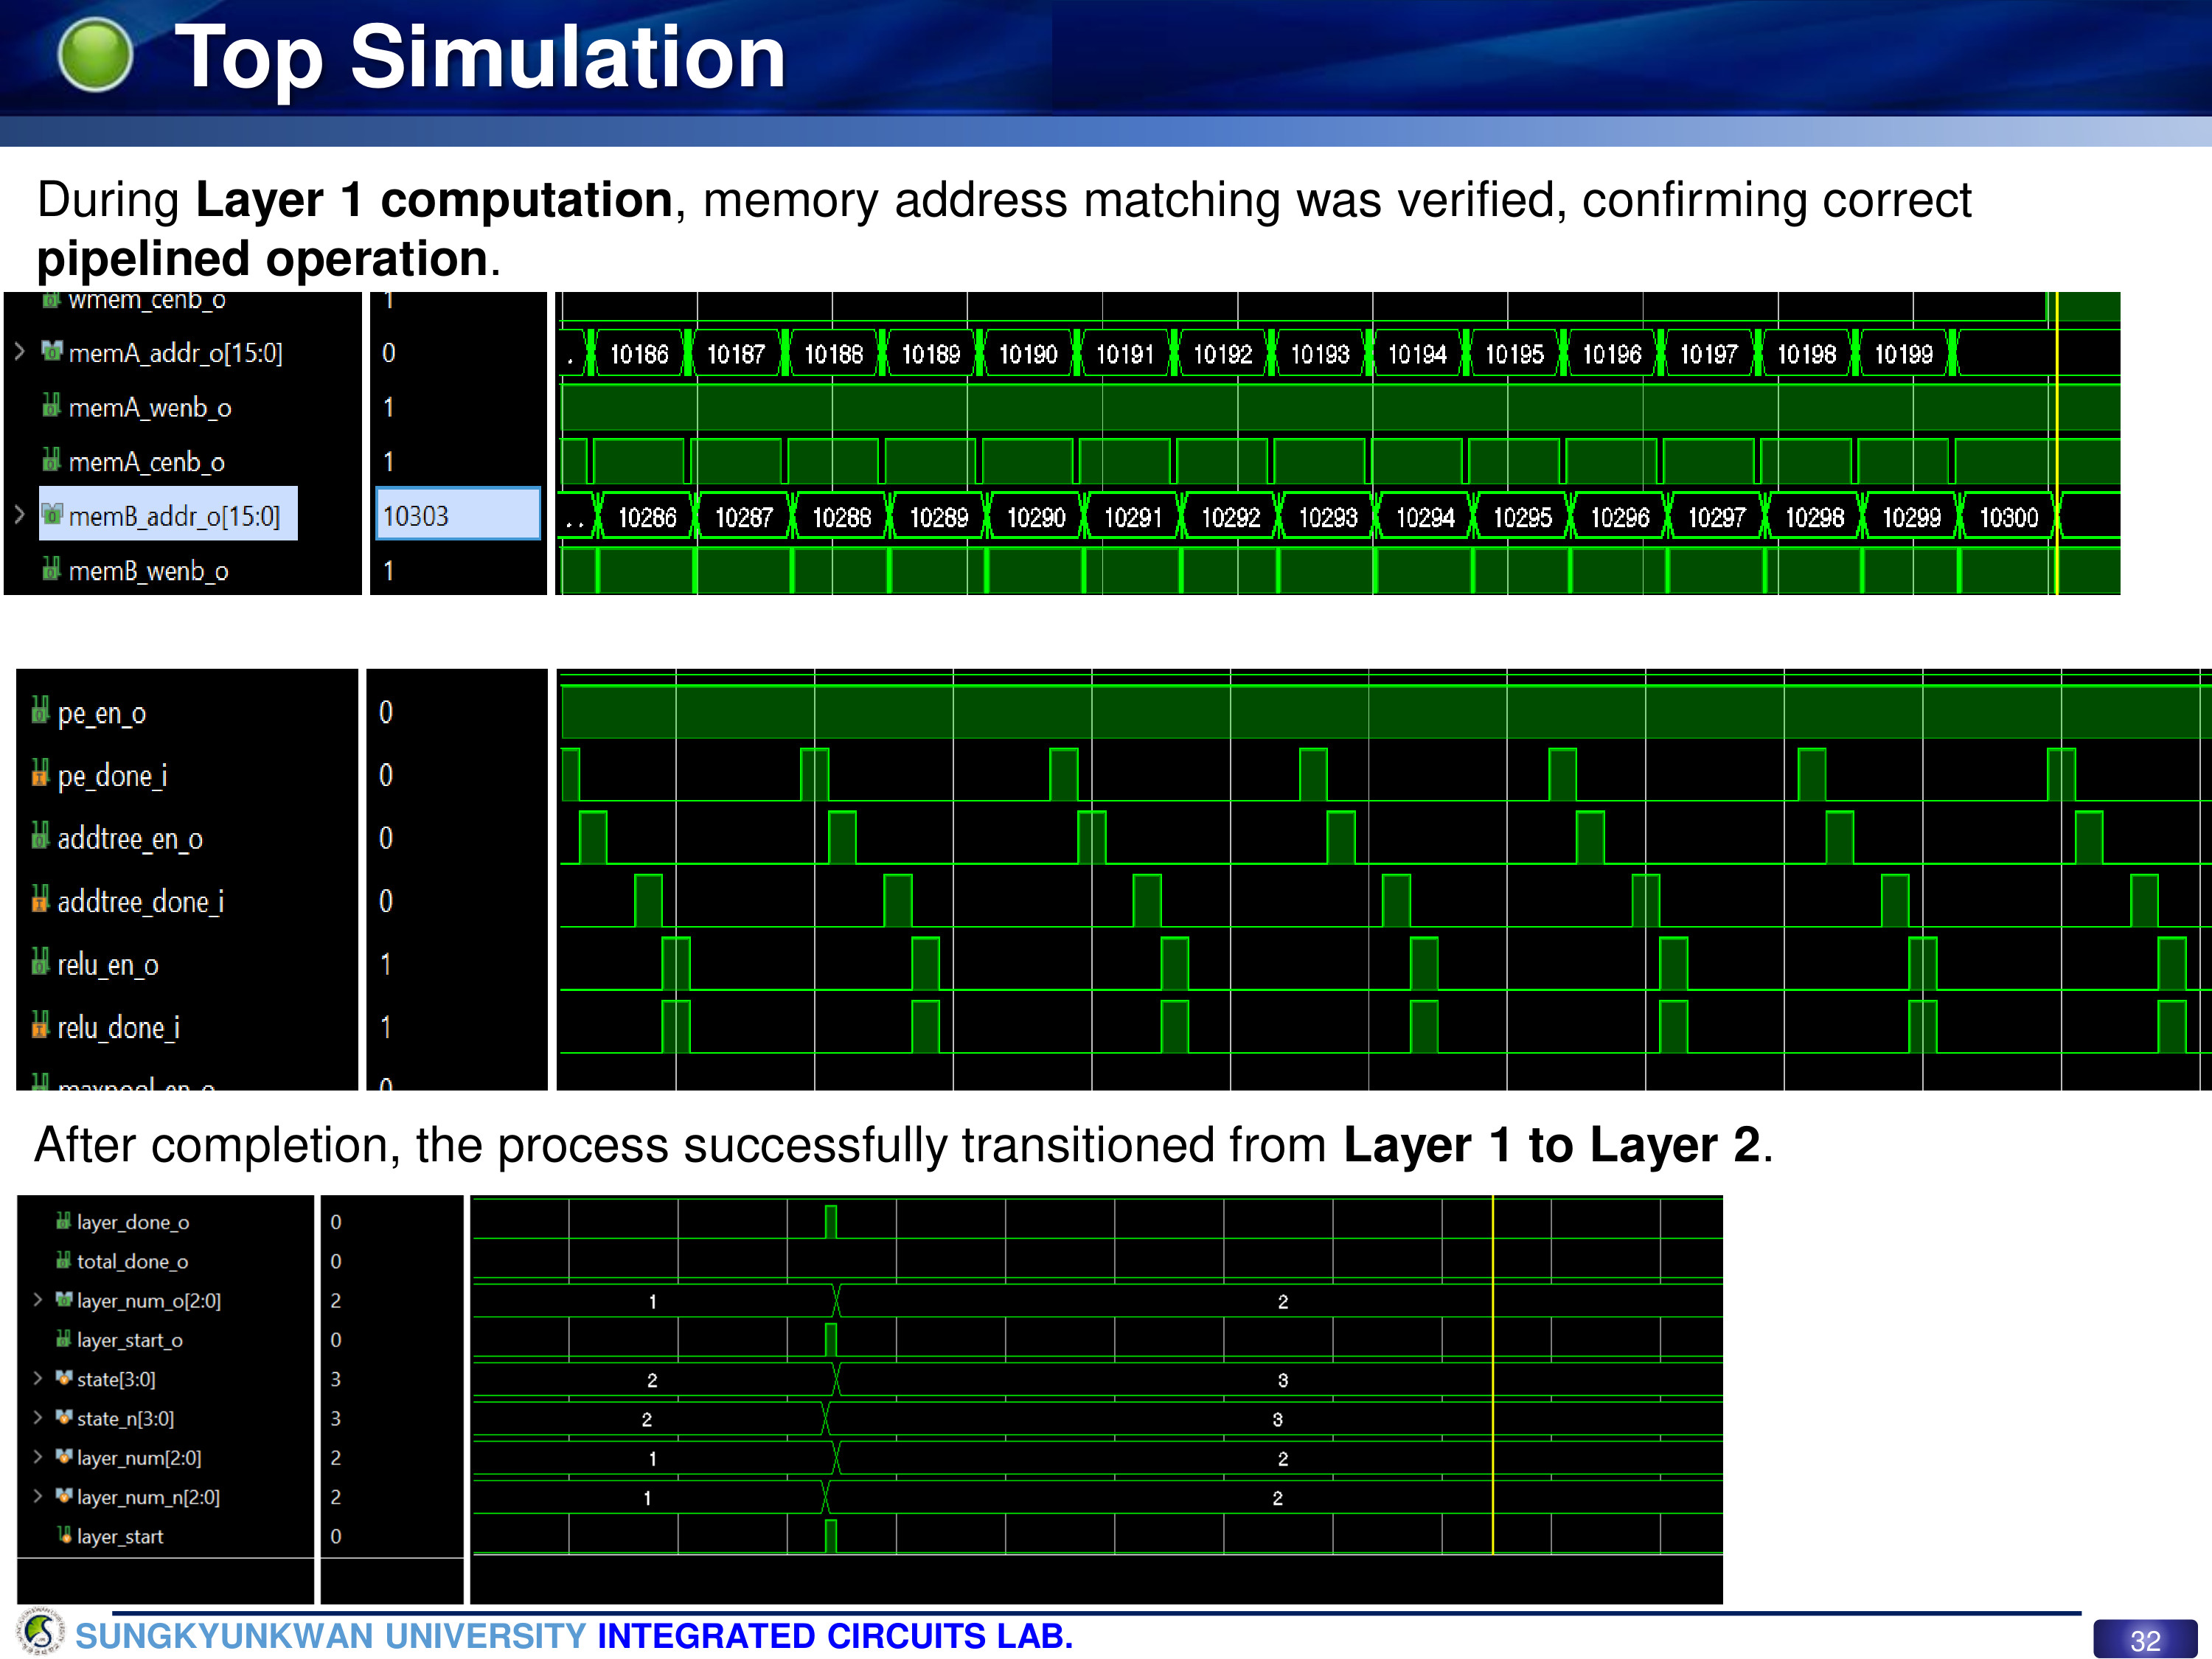Click the Sungkyunkwan University logo
The width and height of the screenshot is (2212, 1659).
coord(41,1631)
